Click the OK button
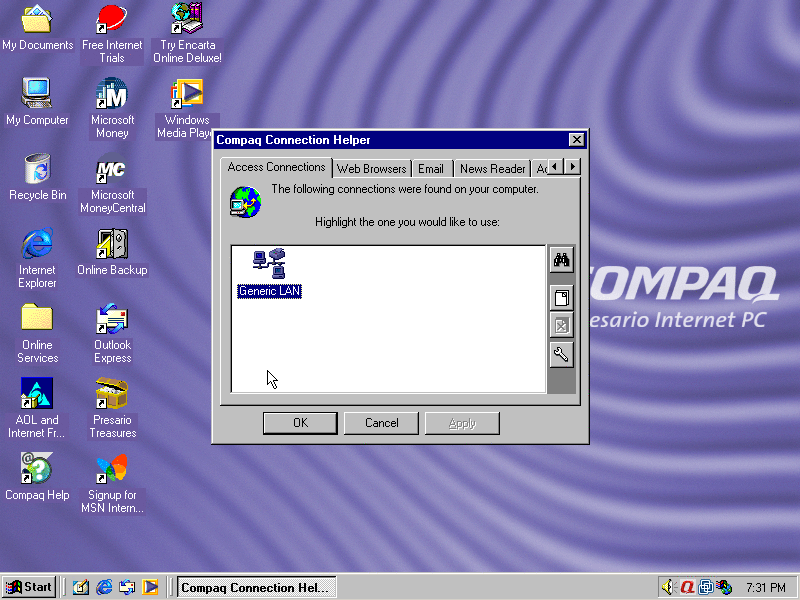Screen dimensions: 800x600 pyautogui.click(x=300, y=423)
